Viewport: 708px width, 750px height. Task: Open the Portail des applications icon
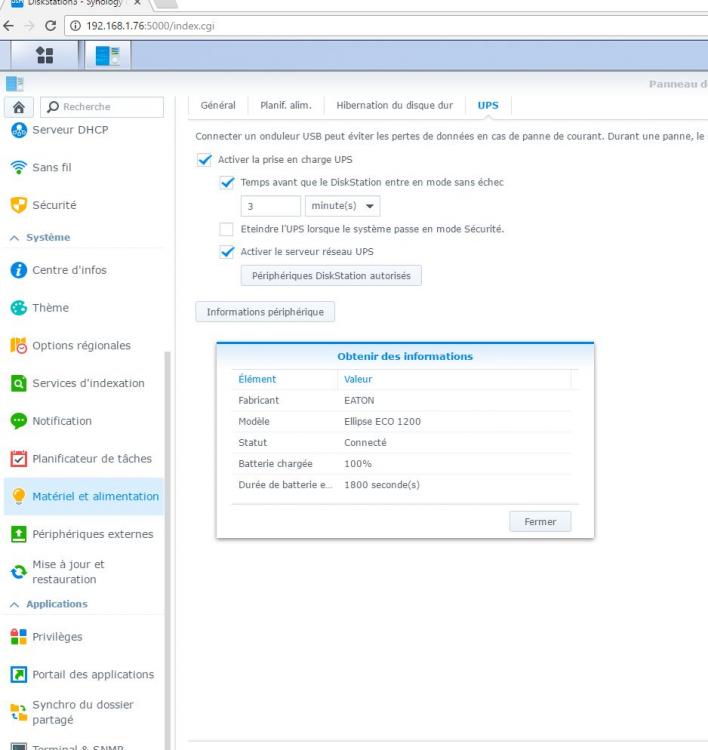point(19,674)
